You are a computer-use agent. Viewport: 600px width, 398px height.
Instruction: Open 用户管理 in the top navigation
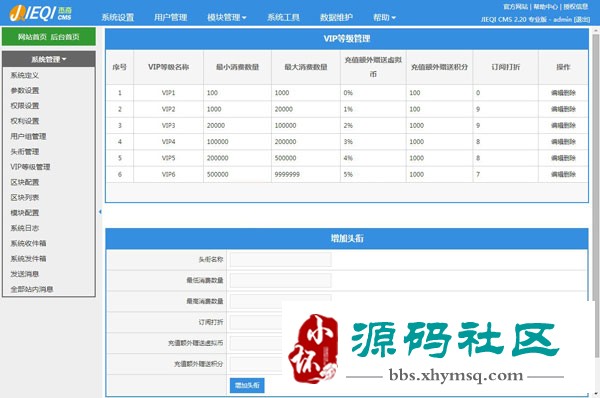point(170,18)
